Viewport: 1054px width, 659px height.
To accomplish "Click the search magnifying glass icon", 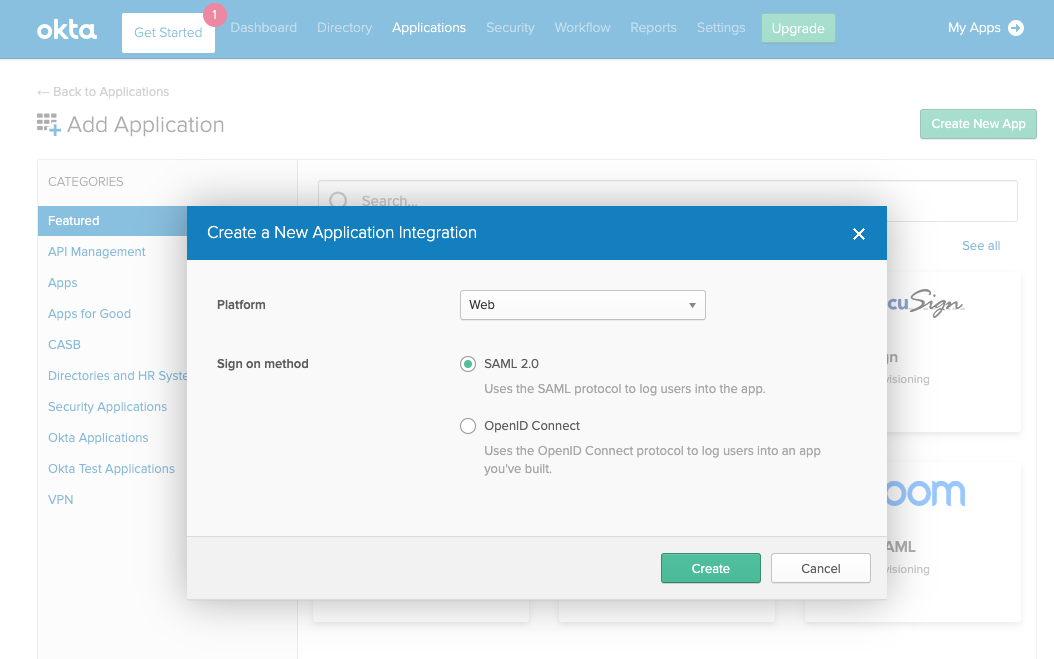I will click(339, 201).
